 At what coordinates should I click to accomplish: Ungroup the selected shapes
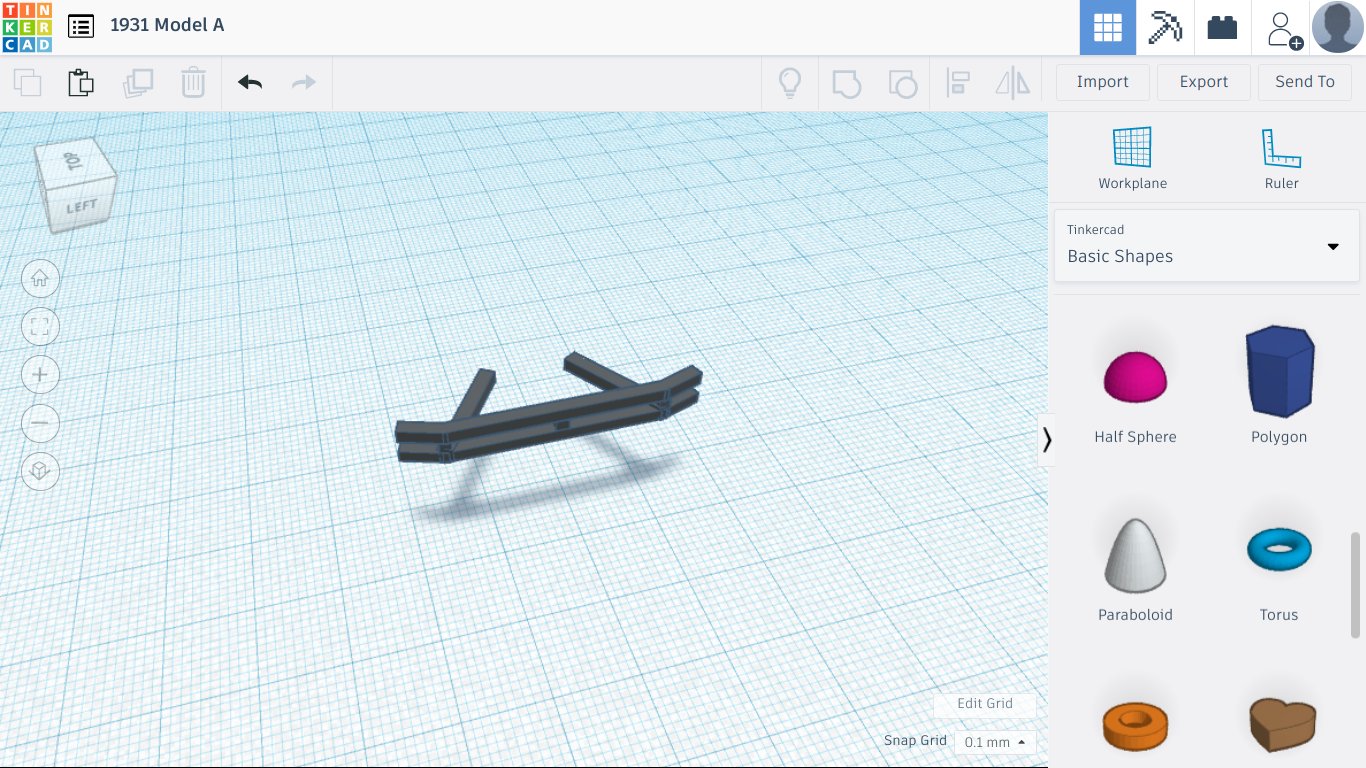(902, 83)
